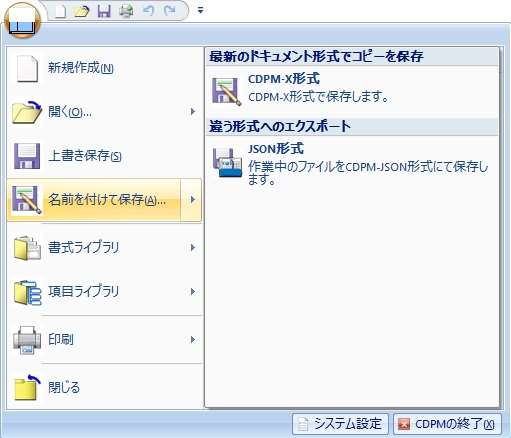Image resolution: width=511 pixels, height=438 pixels.
Task: Click the Print icon in quick access toolbar
Action: 126,11
